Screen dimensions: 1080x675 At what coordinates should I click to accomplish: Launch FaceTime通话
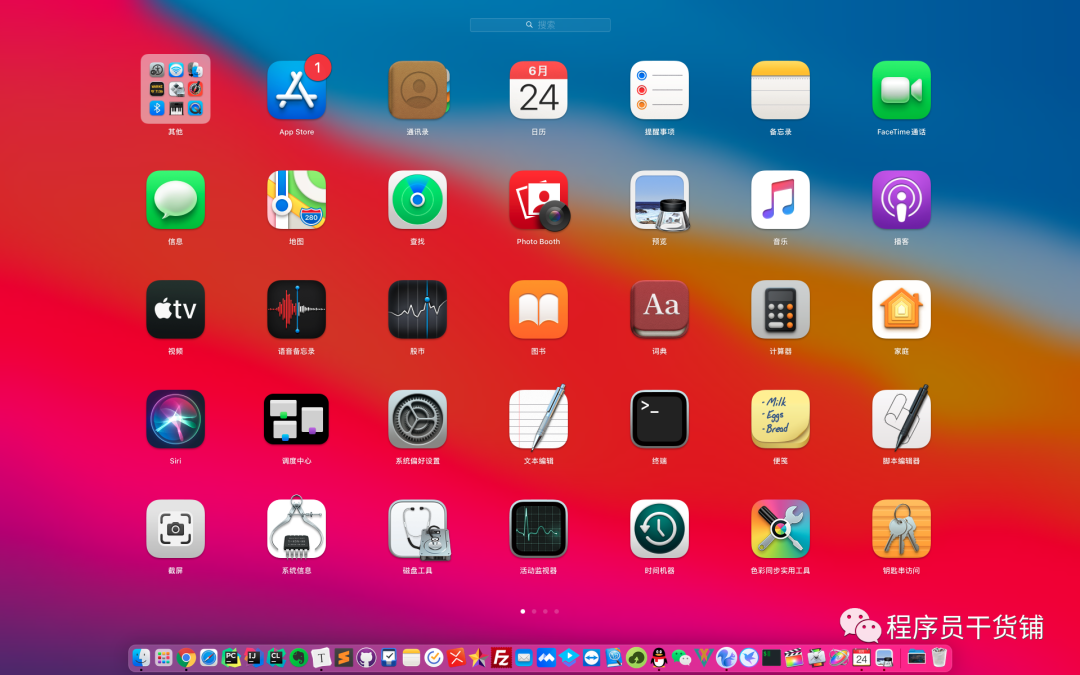tap(902, 90)
